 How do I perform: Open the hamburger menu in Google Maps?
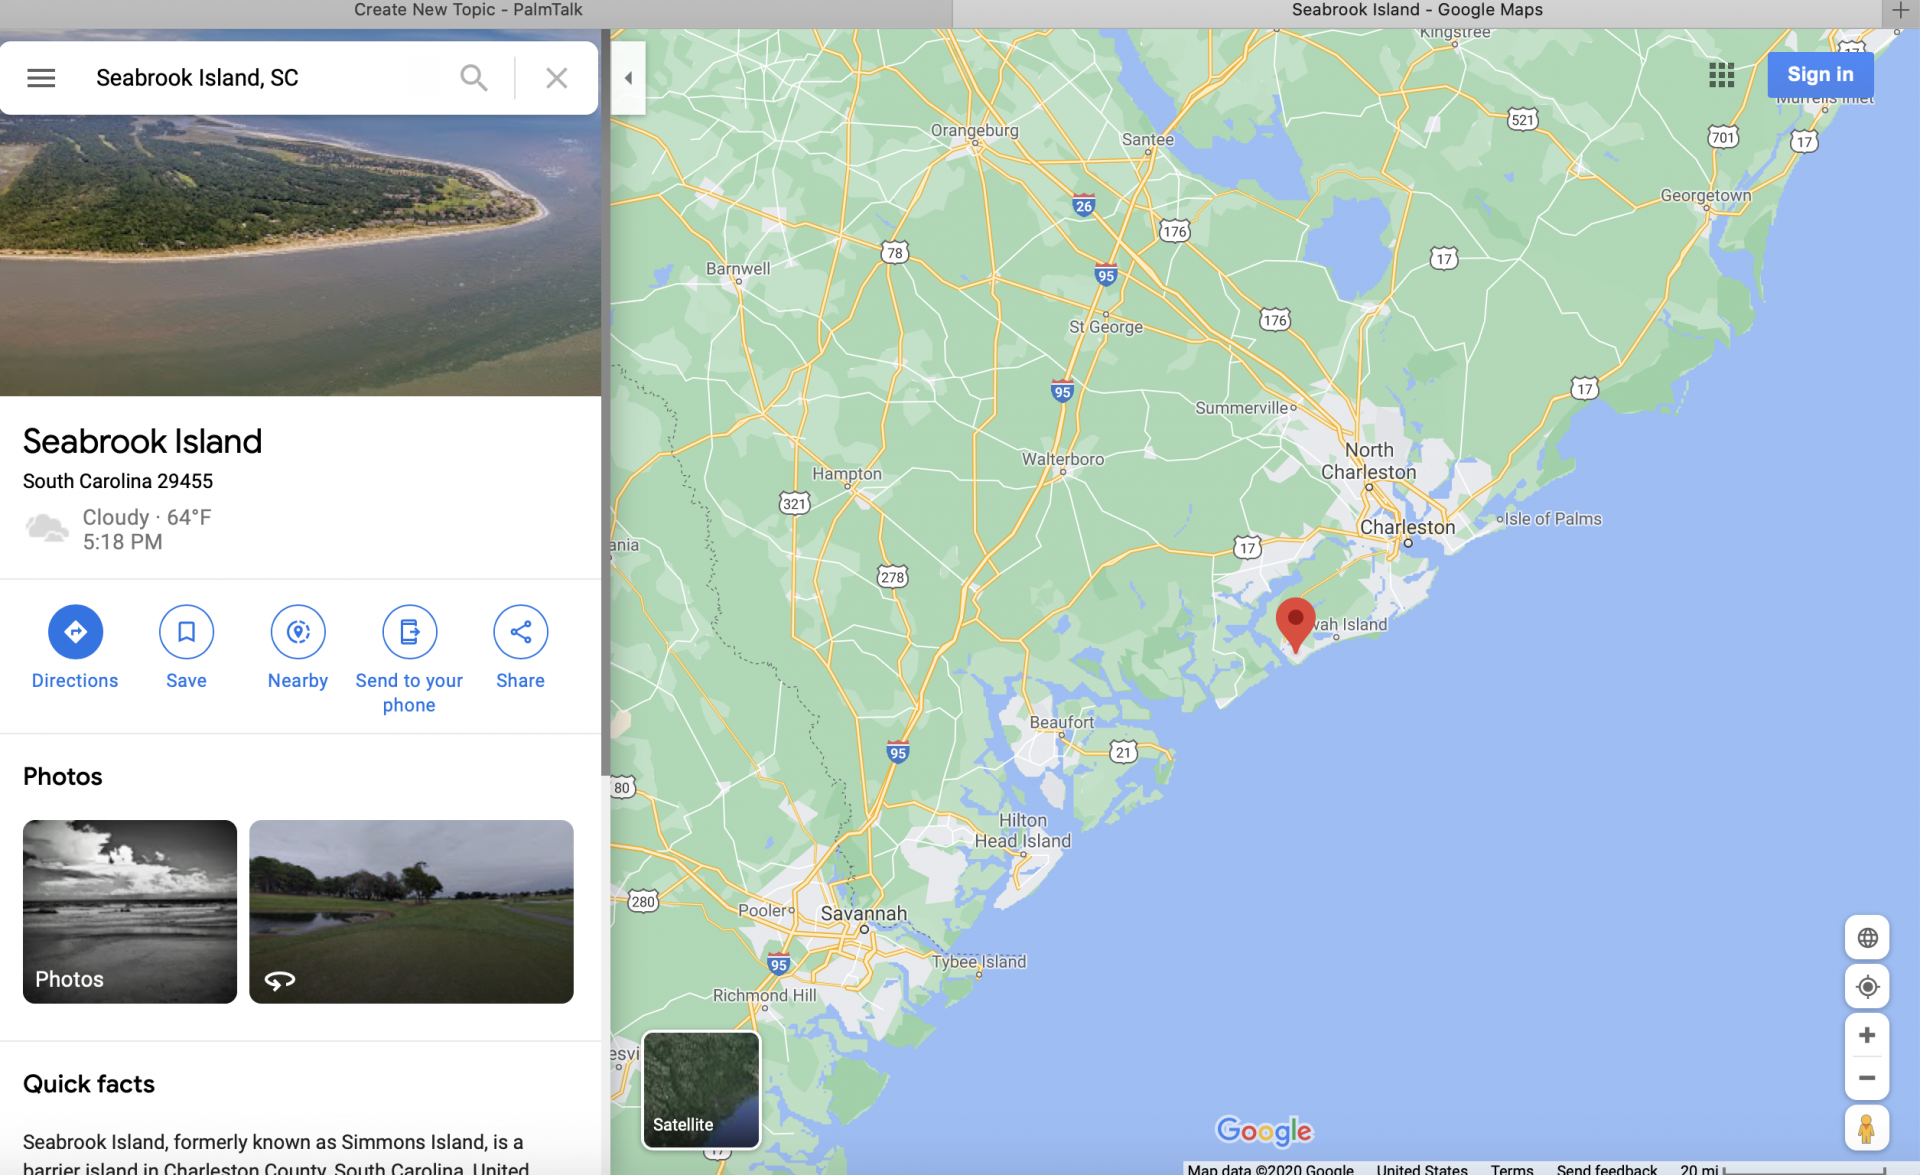point(41,78)
